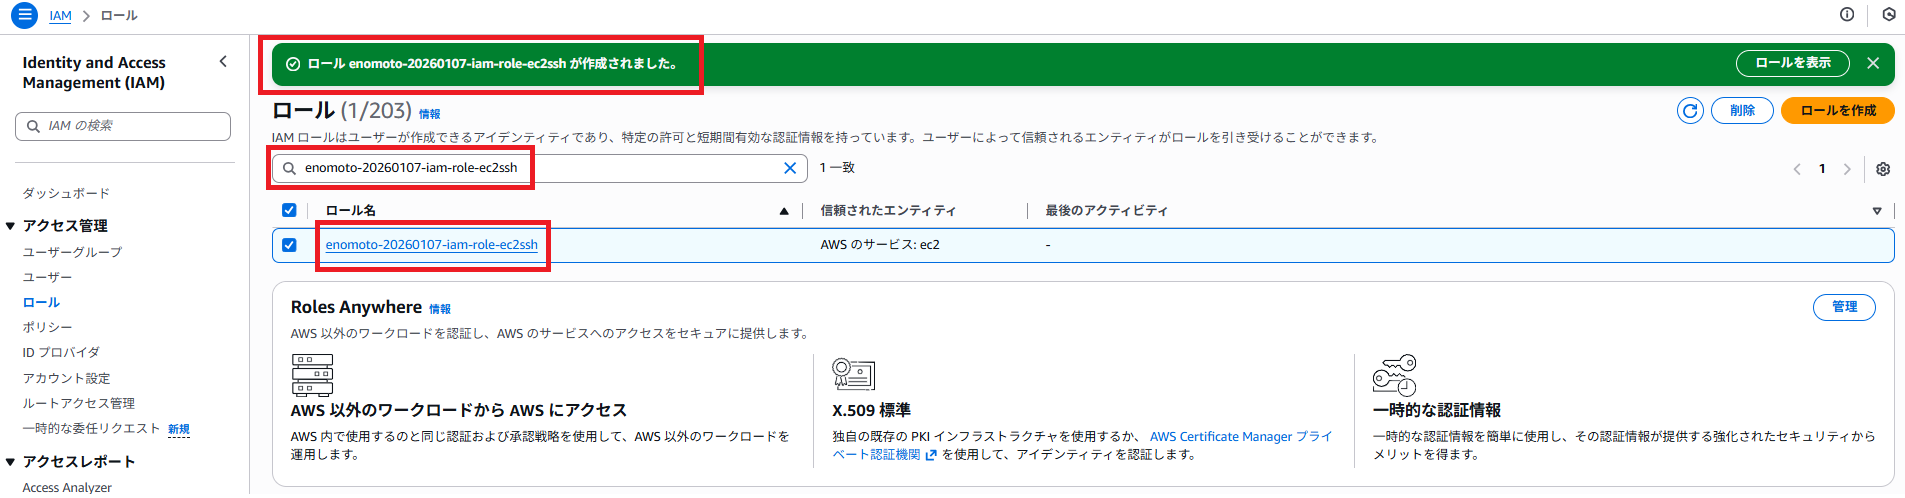Dismiss the green success banner
Viewport: 1905px width, 498px height.
pos(1873,63)
